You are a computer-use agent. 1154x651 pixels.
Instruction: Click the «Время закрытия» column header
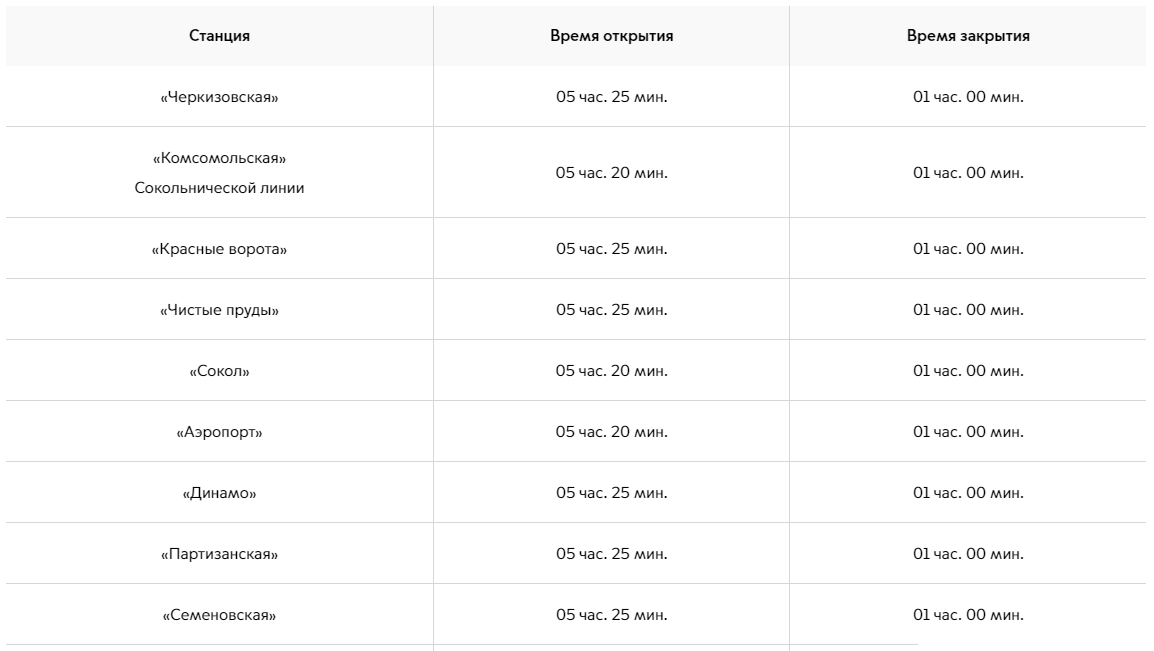coord(968,36)
